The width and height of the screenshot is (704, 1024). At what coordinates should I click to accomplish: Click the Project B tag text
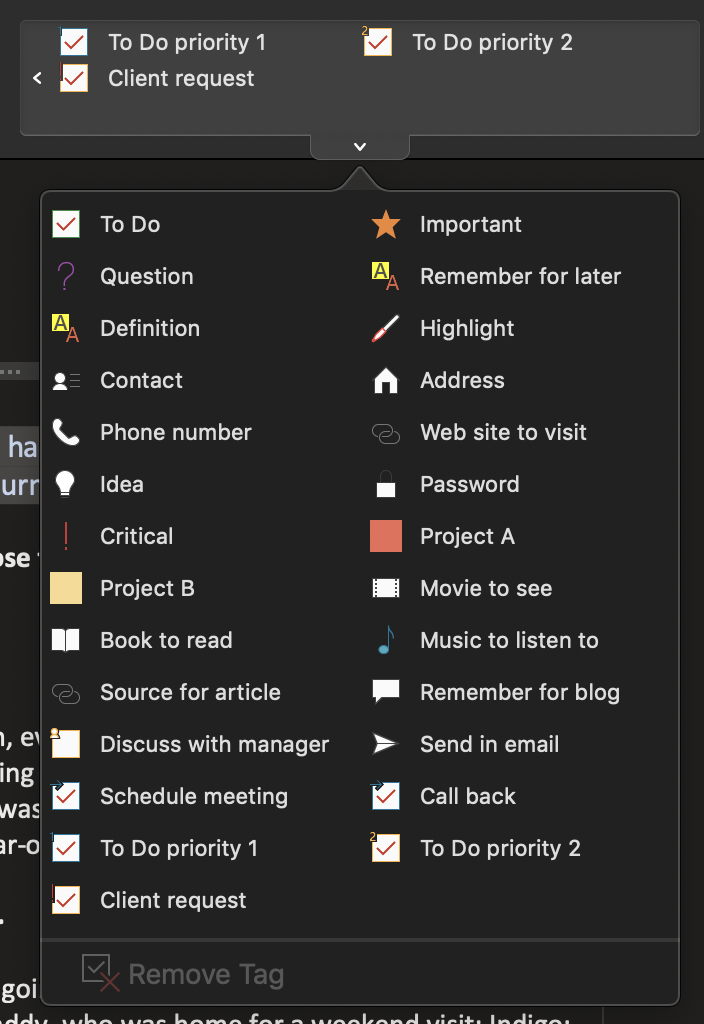(x=148, y=588)
